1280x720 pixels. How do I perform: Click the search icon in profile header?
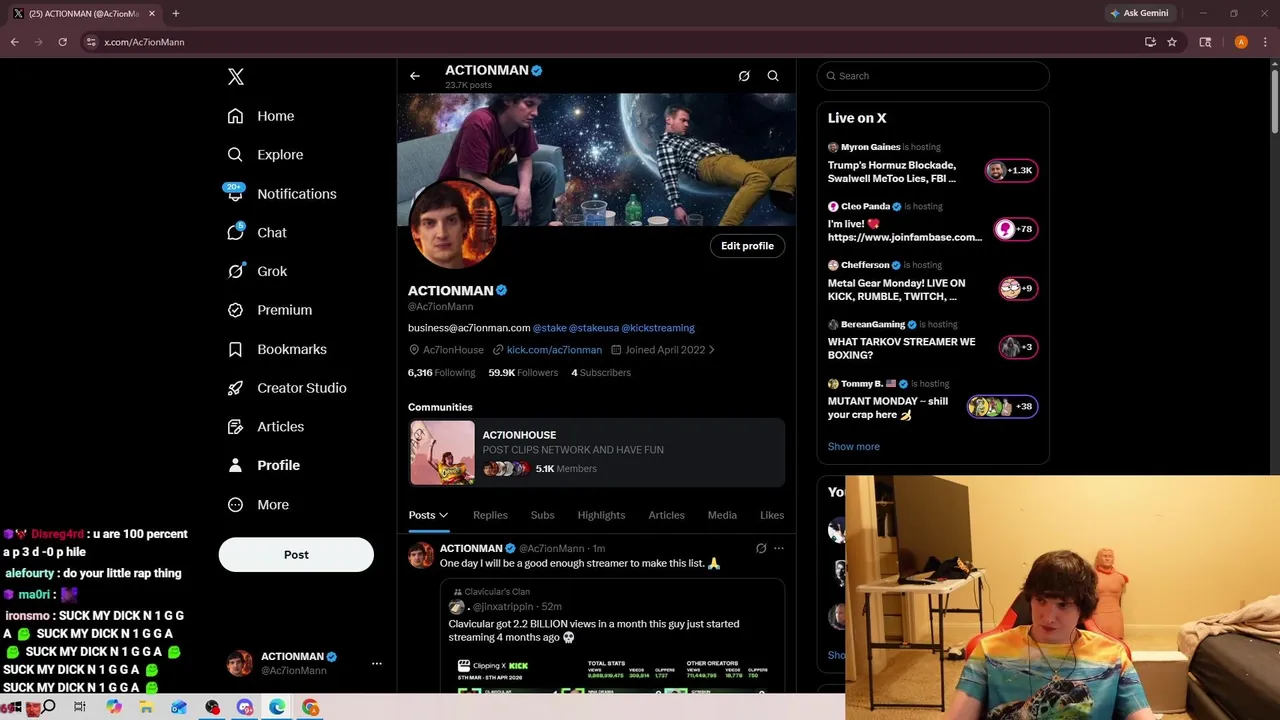tap(773, 76)
